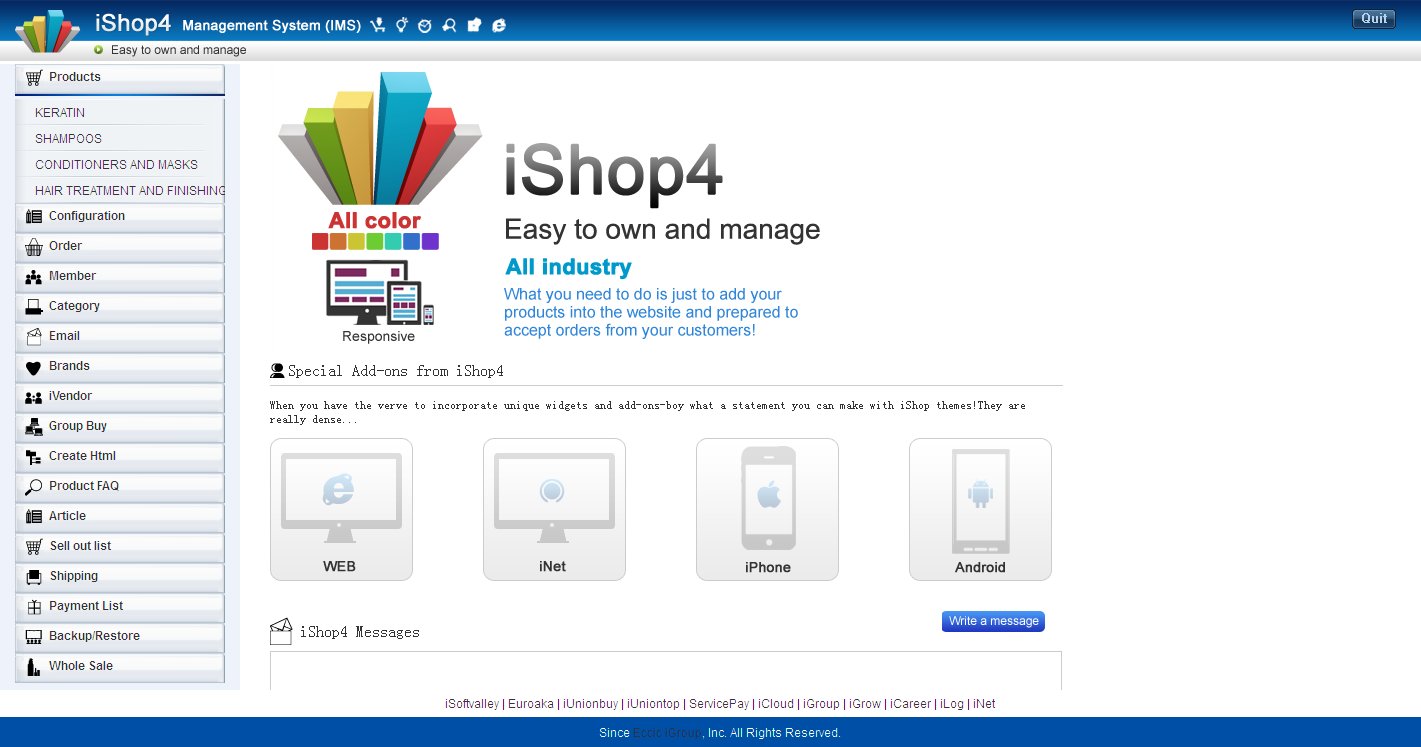Open the Android add-on card
Image resolution: width=1421 pixels, height=747 pixels.
click(980, 509)
